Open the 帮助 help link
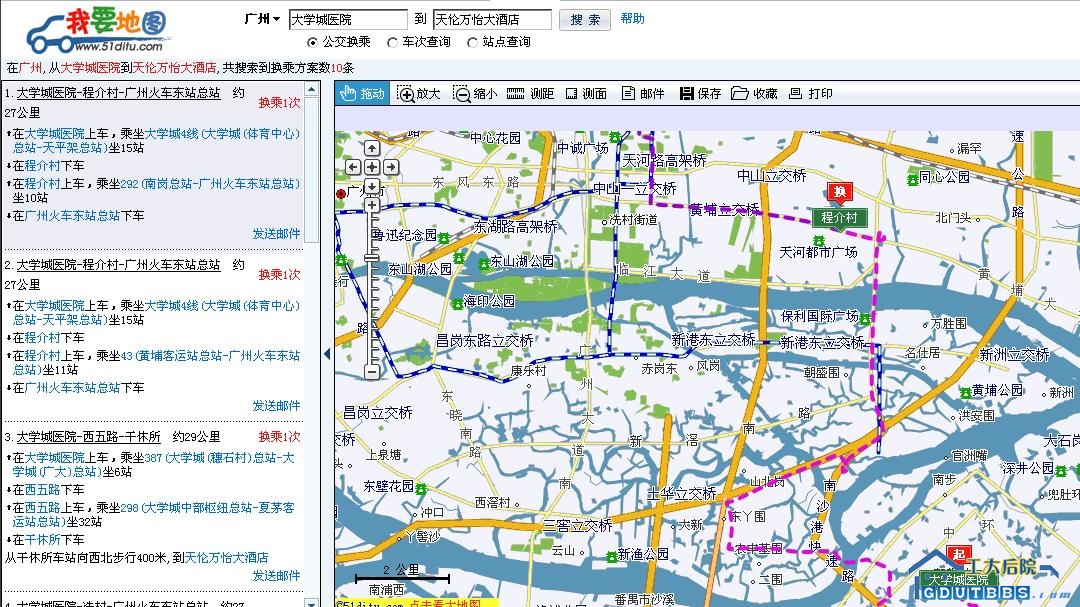The width and height of the screenshot is (1080, 607). click(632, 19)
